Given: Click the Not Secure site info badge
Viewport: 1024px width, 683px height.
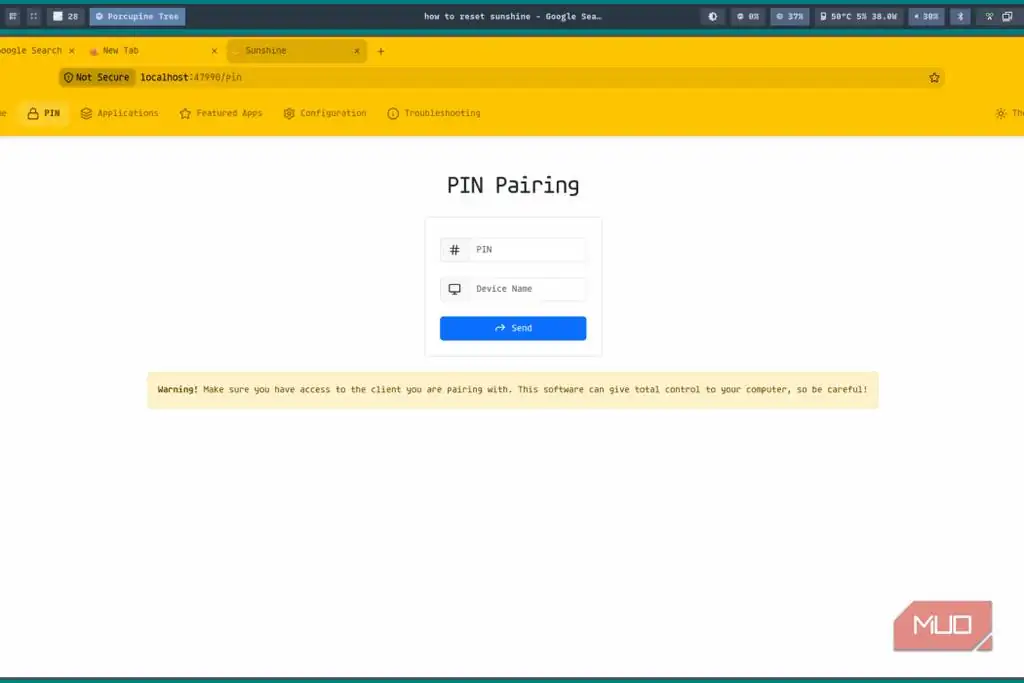Looking at the screenshot, I should tap(97, 77).
